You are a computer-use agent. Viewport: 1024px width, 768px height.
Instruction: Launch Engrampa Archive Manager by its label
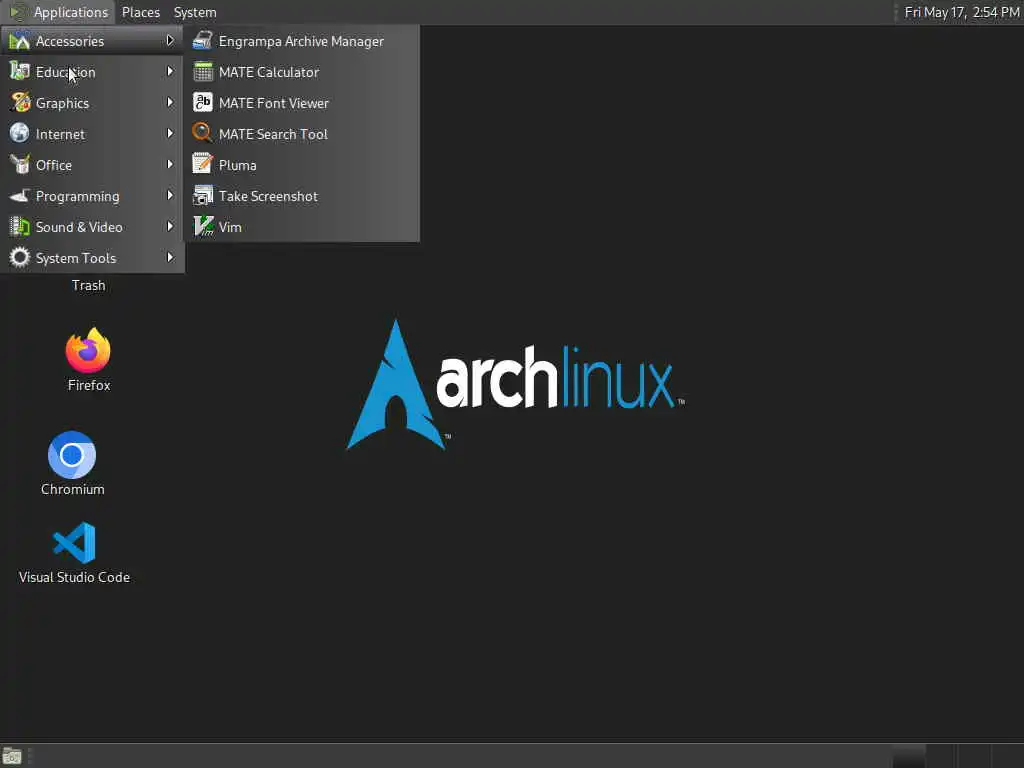pyautogui.click(x=301, y=41)
